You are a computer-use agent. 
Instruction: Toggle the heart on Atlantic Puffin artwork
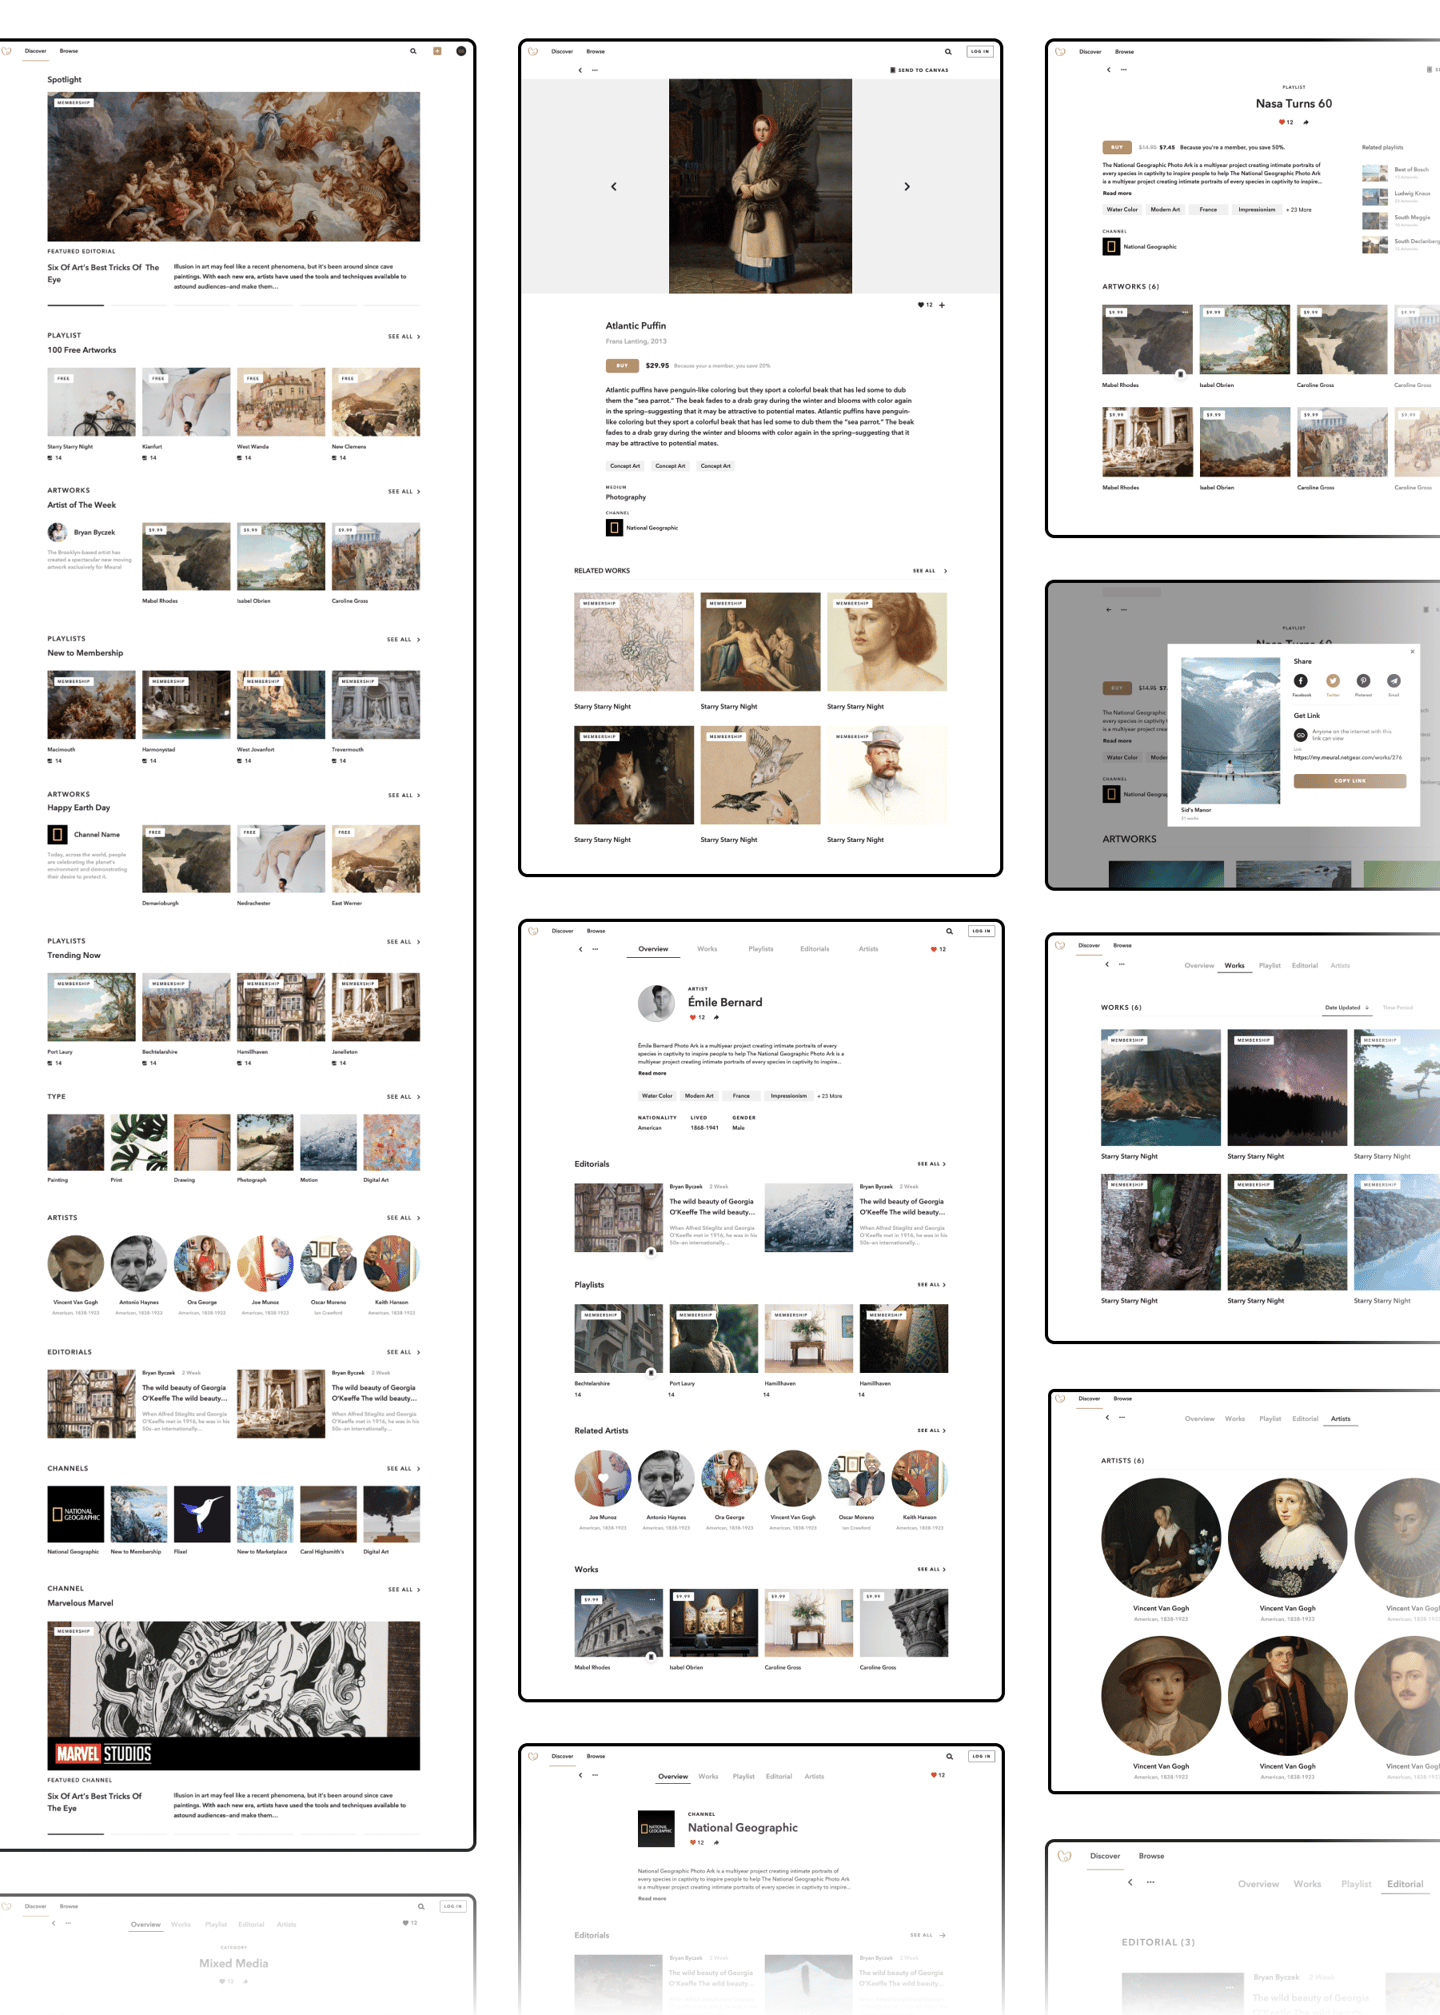point(921,305)
